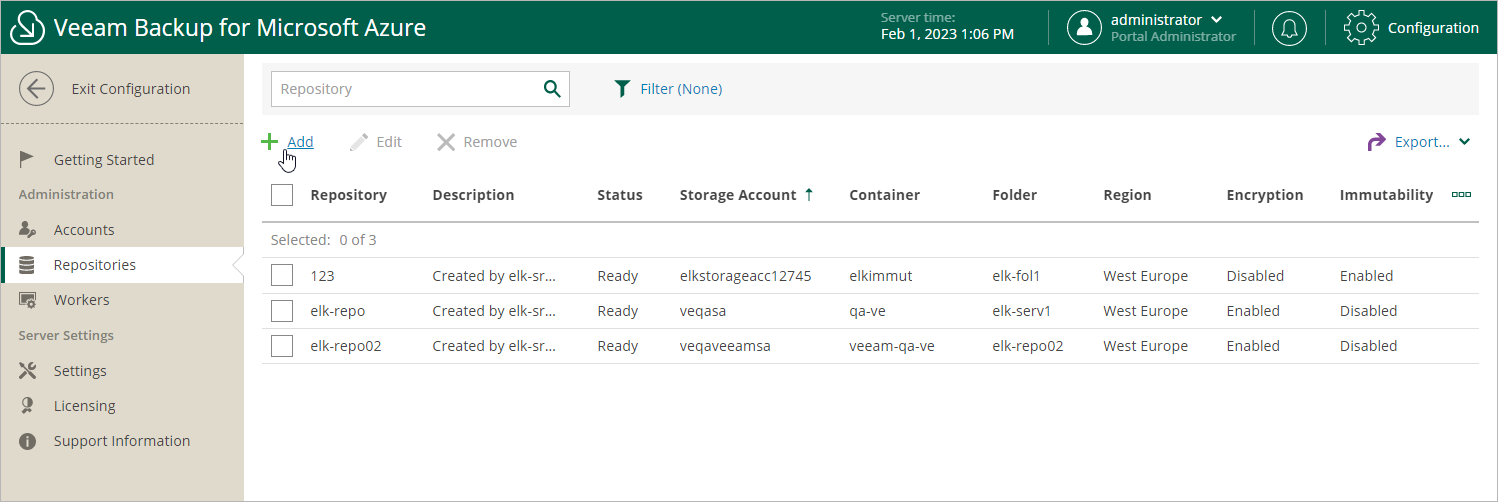
Task: Click the purple Export arrow icon
Action: pos(1377,142)
